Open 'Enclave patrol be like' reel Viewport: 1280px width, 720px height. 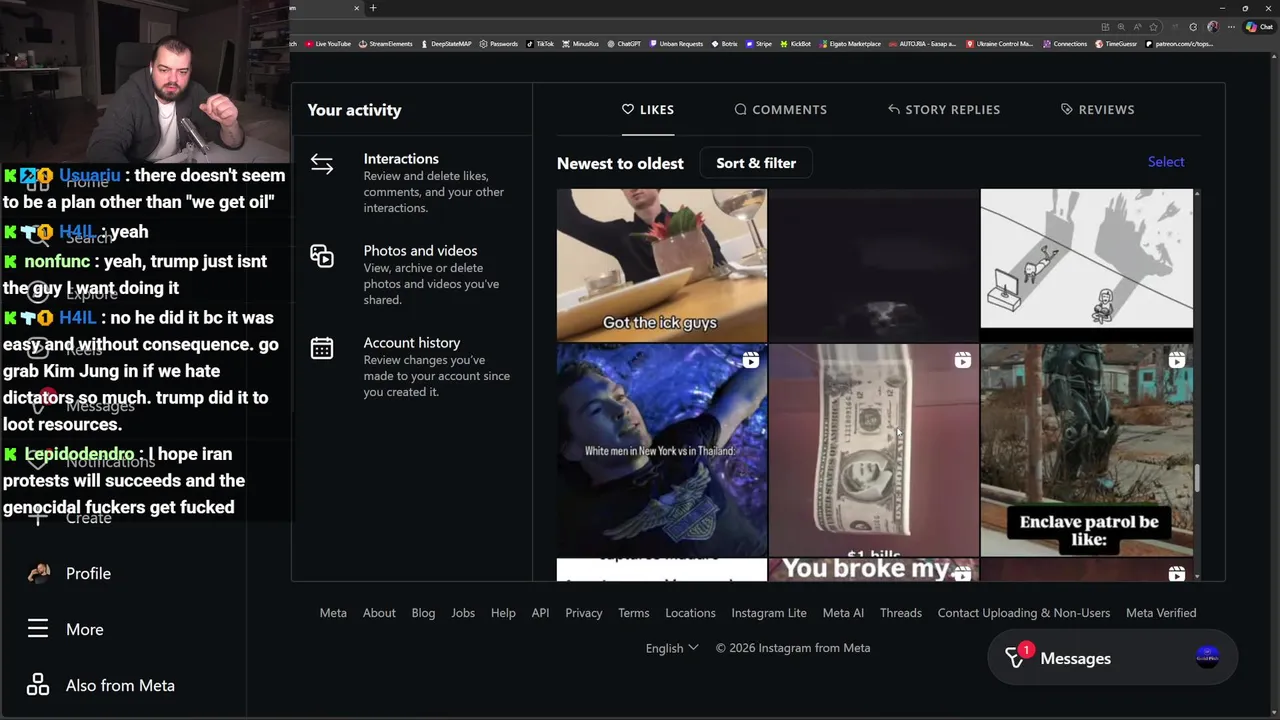pyautogui.click(x=1086, y=450)
